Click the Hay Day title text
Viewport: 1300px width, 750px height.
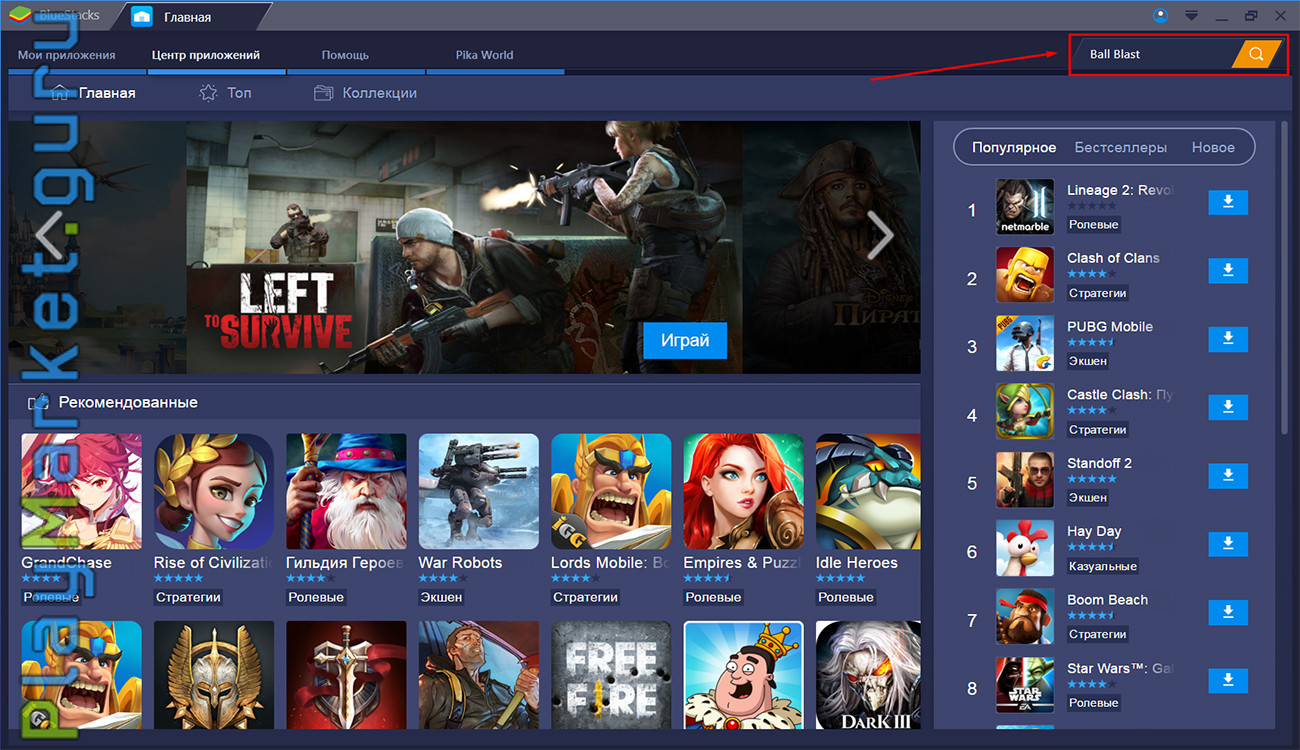click(1094, 531)
